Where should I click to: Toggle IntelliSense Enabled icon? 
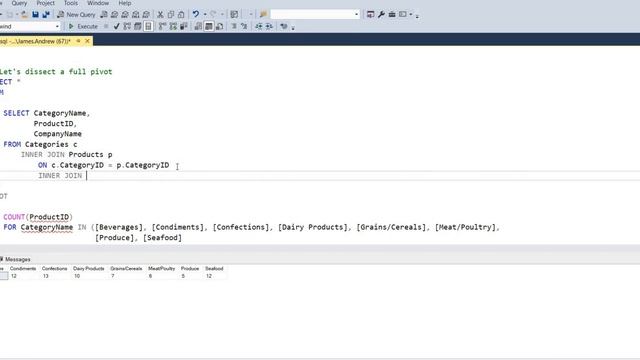148,27
